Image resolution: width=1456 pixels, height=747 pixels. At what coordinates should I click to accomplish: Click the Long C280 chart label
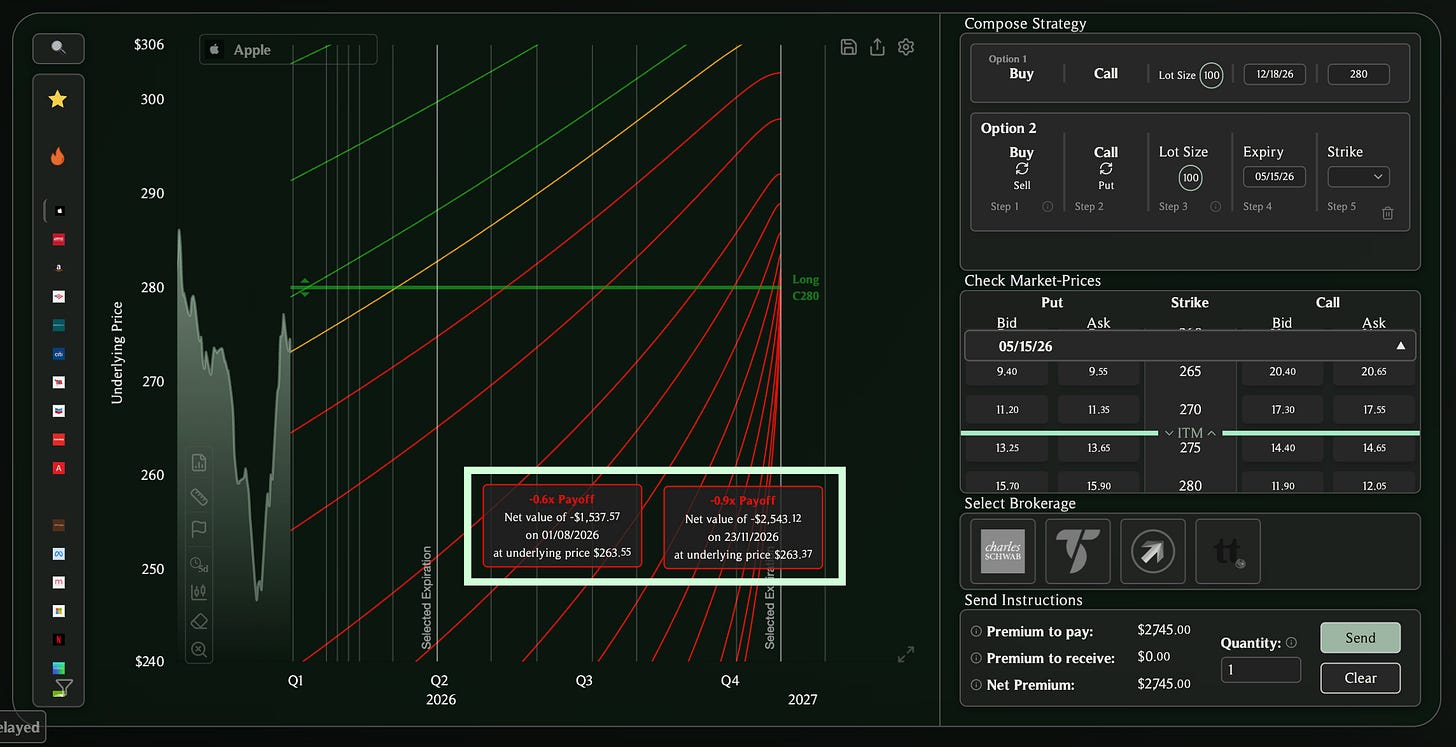click(x=806, y=288)
